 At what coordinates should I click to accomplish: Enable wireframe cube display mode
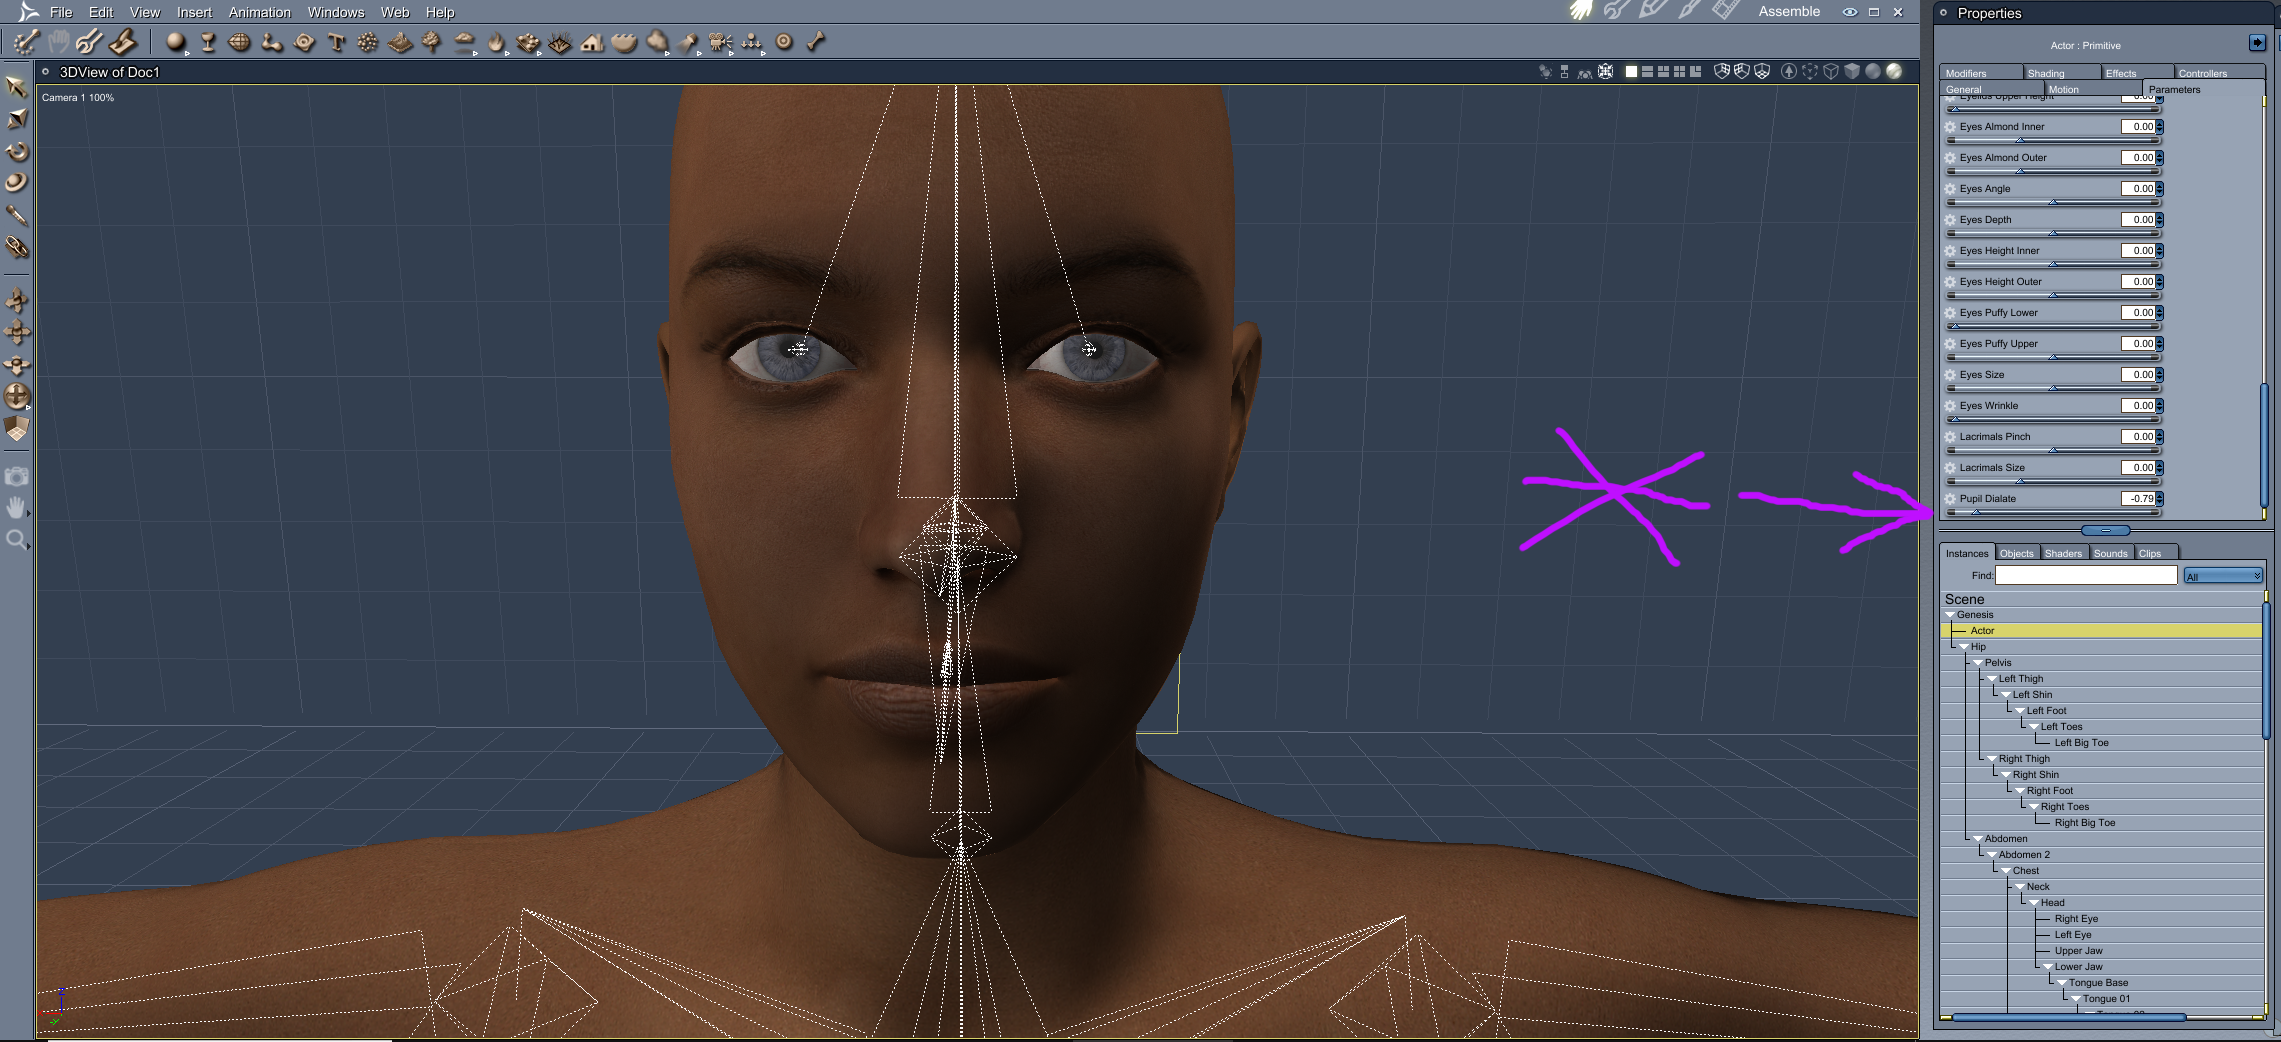(x=1831, y=71)
